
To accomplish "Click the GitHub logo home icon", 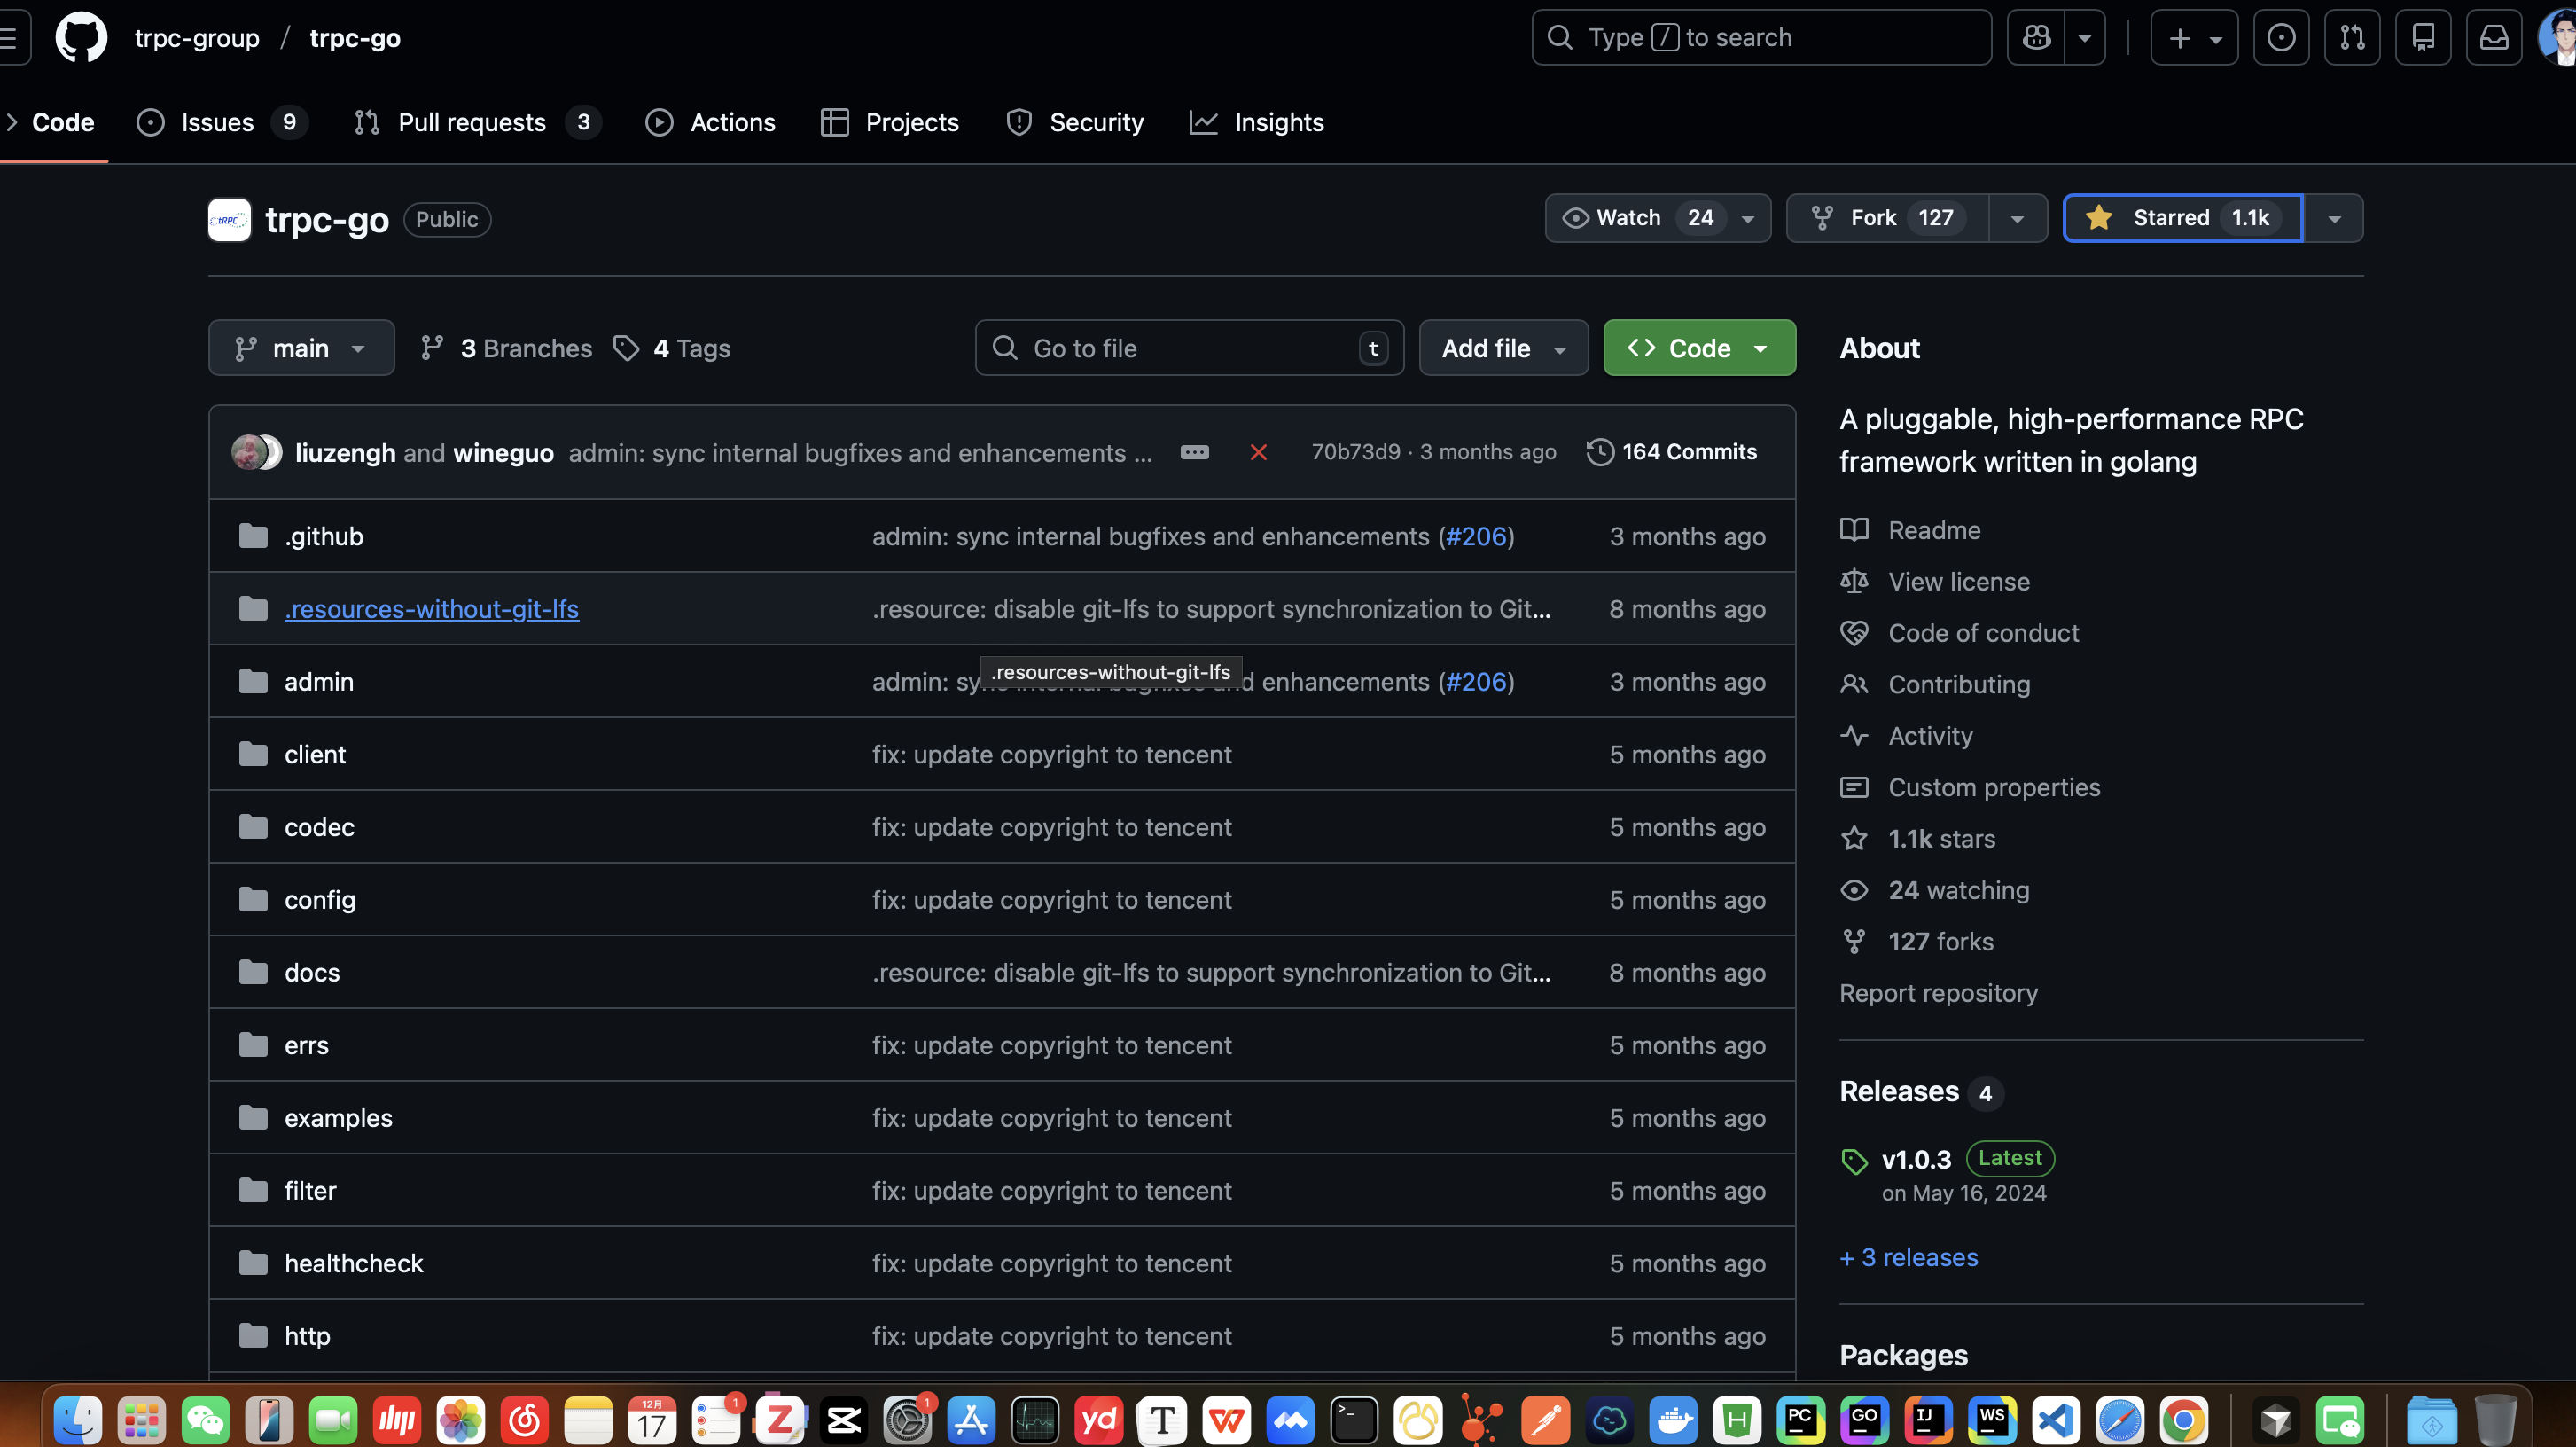I will [81, 38].
